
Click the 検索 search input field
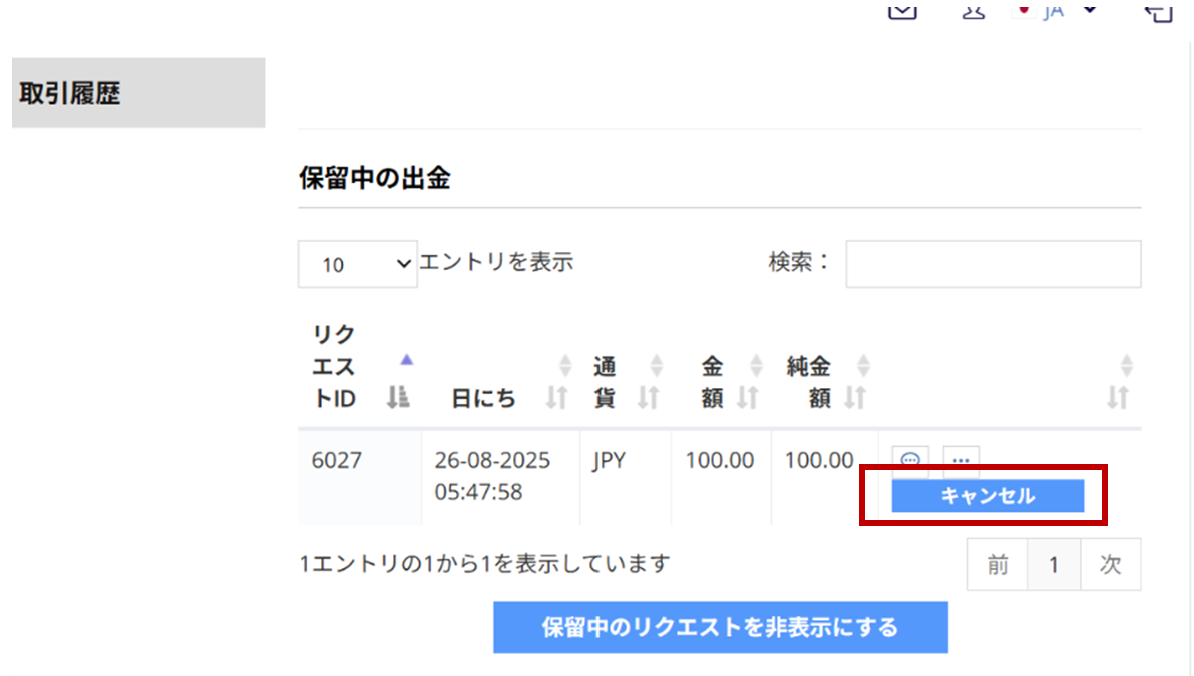pyautogui.click(x=992, y=264)
